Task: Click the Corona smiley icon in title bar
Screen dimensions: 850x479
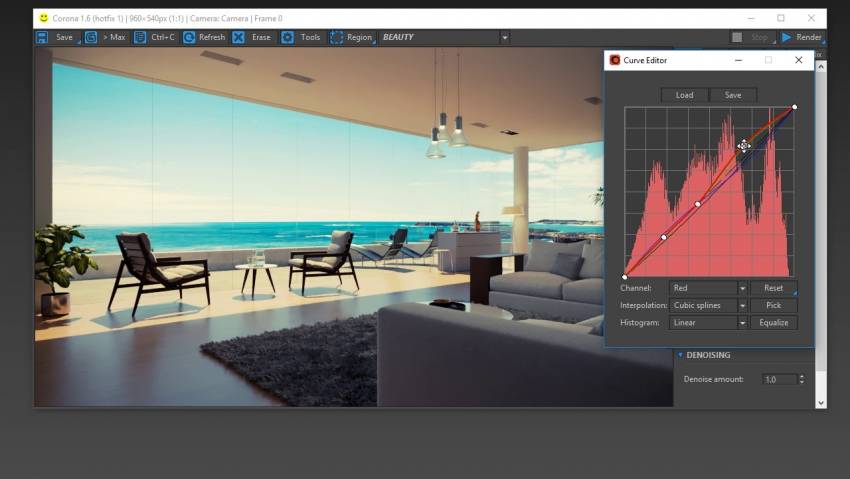Action: [x=44, y=18]
